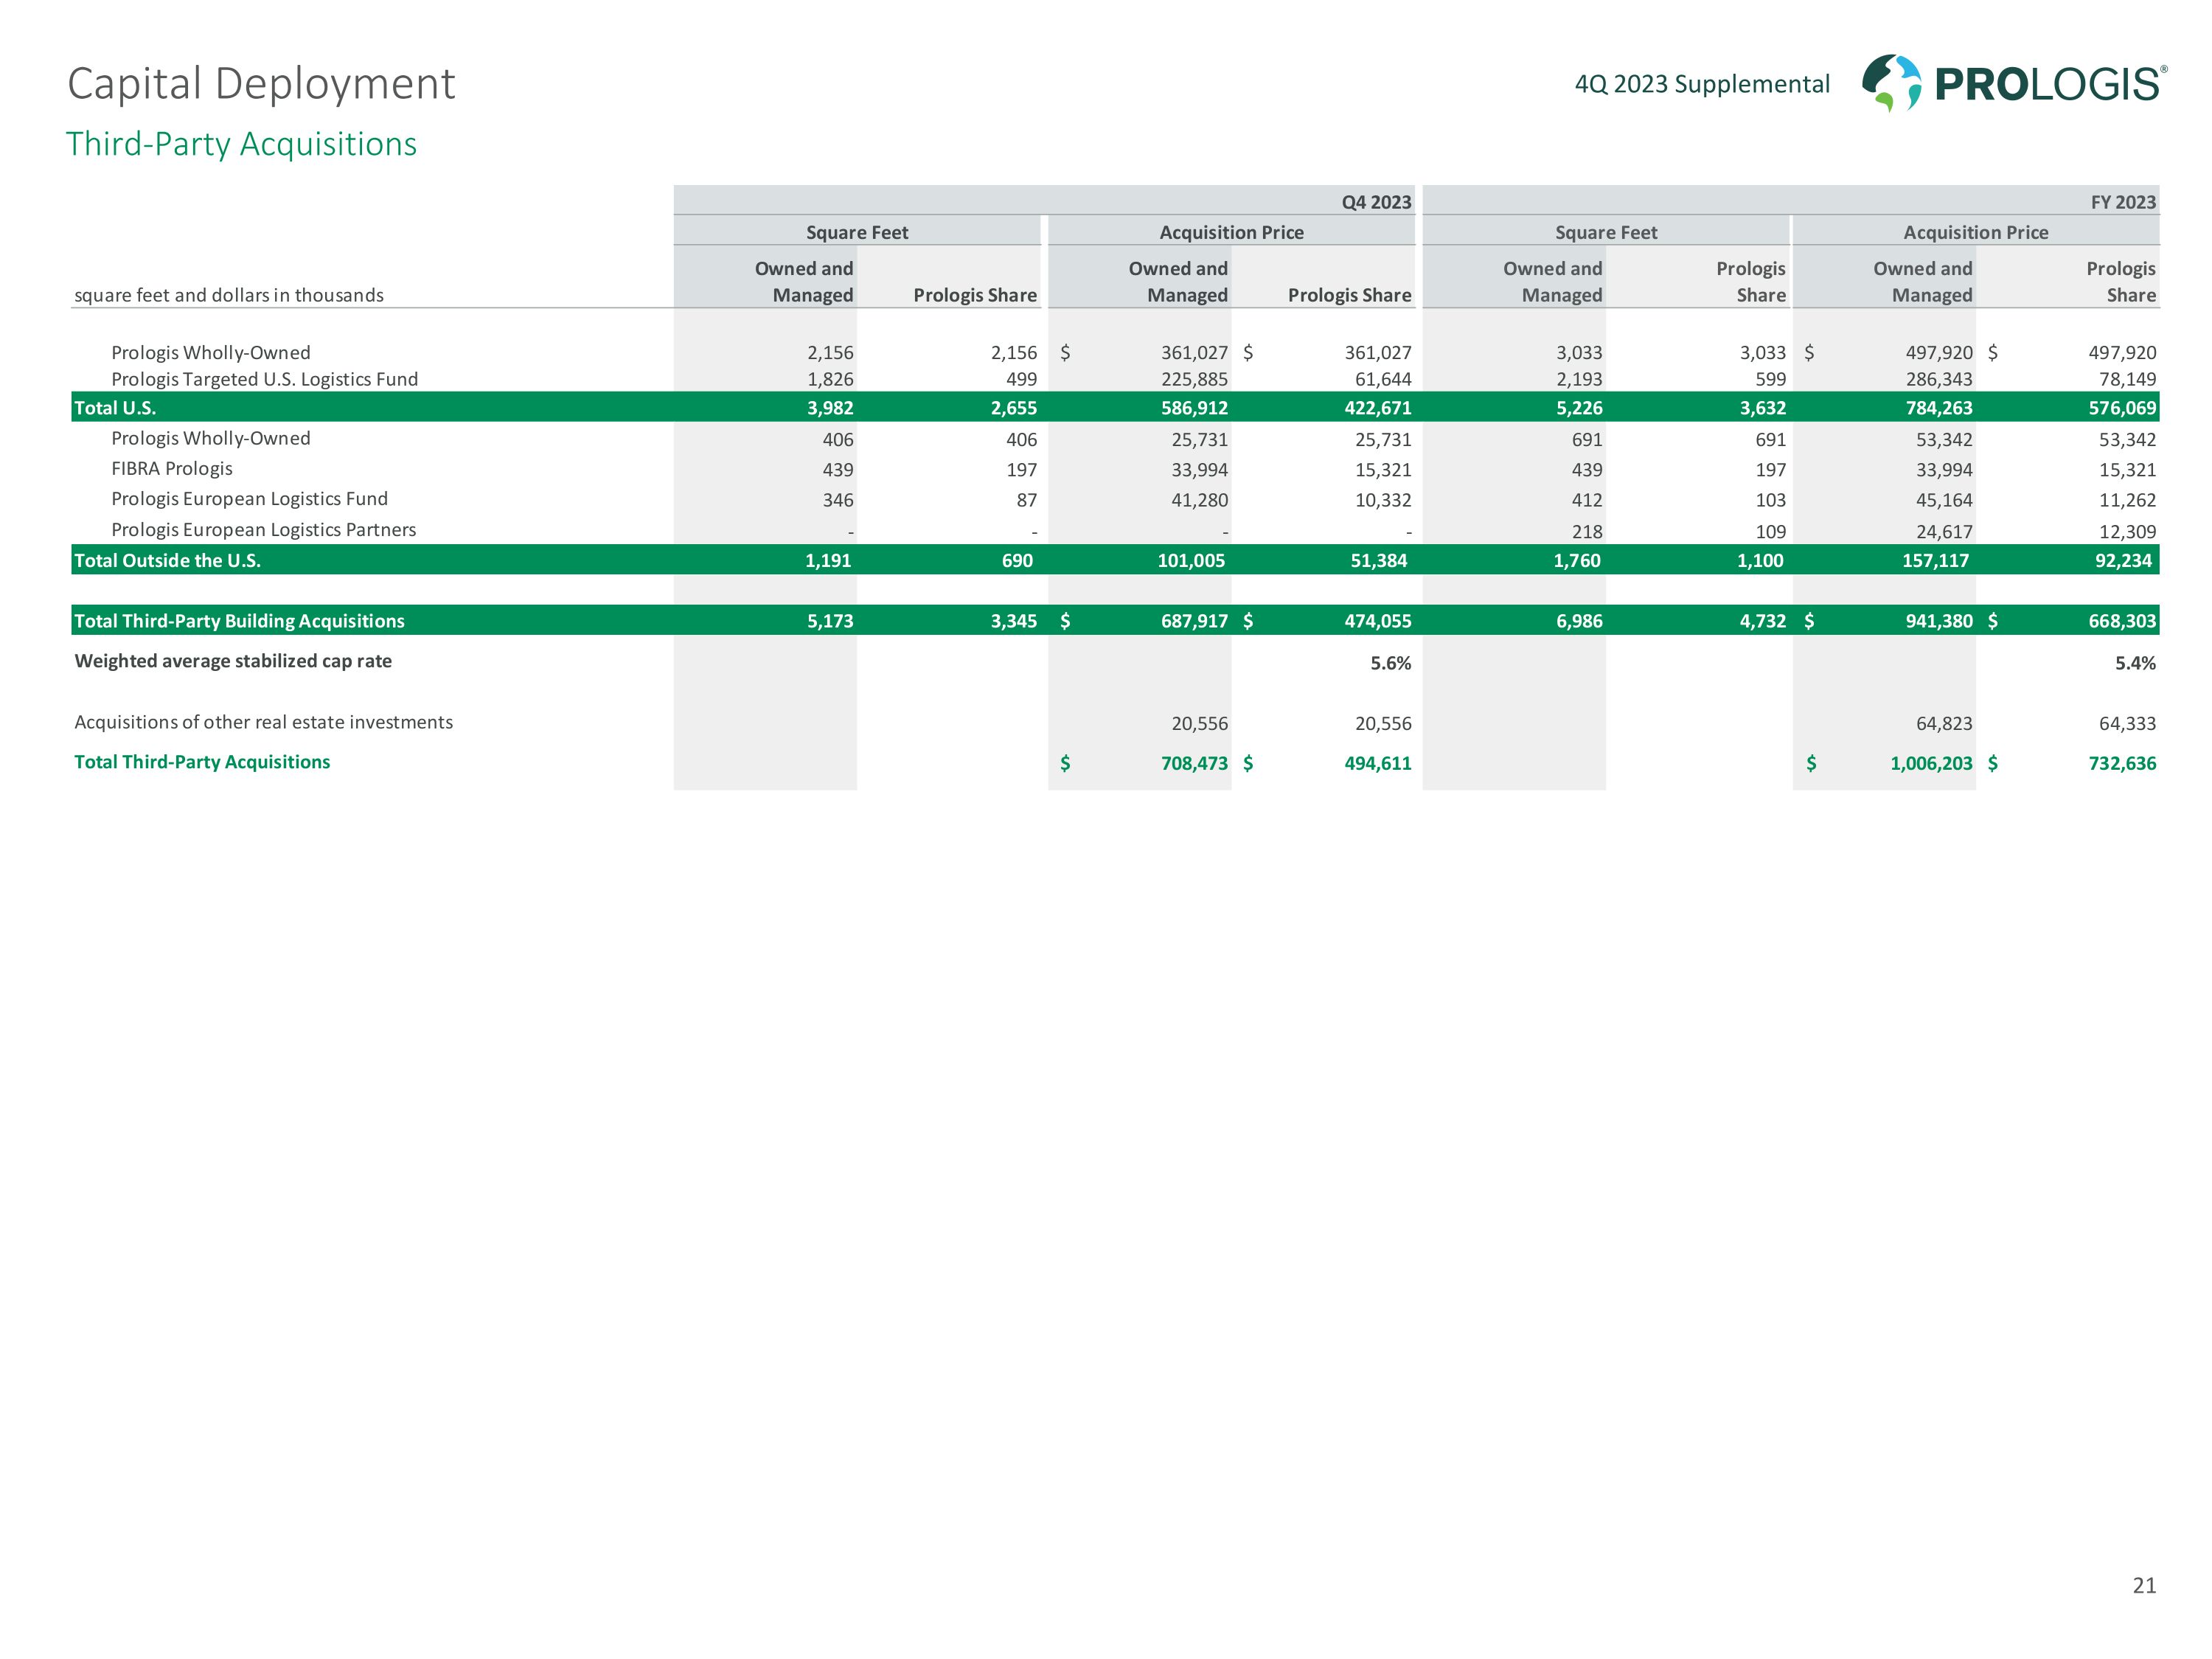Click page number 21 at bottom
Viewport: 2212px width, 1659px height.
[x=2143, y=1585]
